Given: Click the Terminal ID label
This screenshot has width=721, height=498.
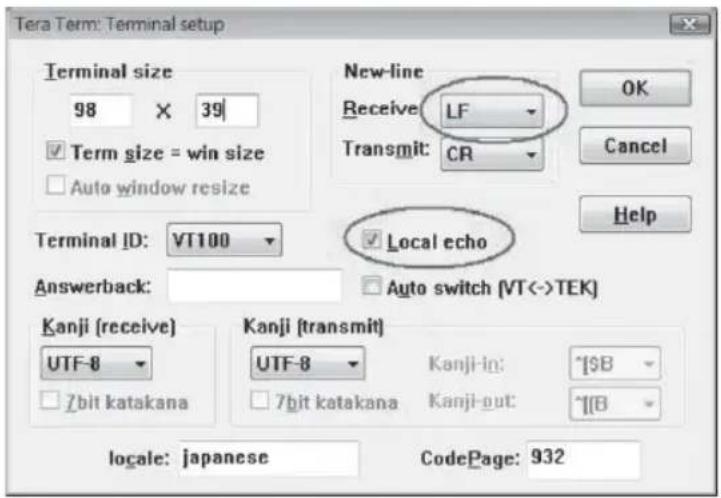Looking at the screenshot, I should click(x=92, y=240).
